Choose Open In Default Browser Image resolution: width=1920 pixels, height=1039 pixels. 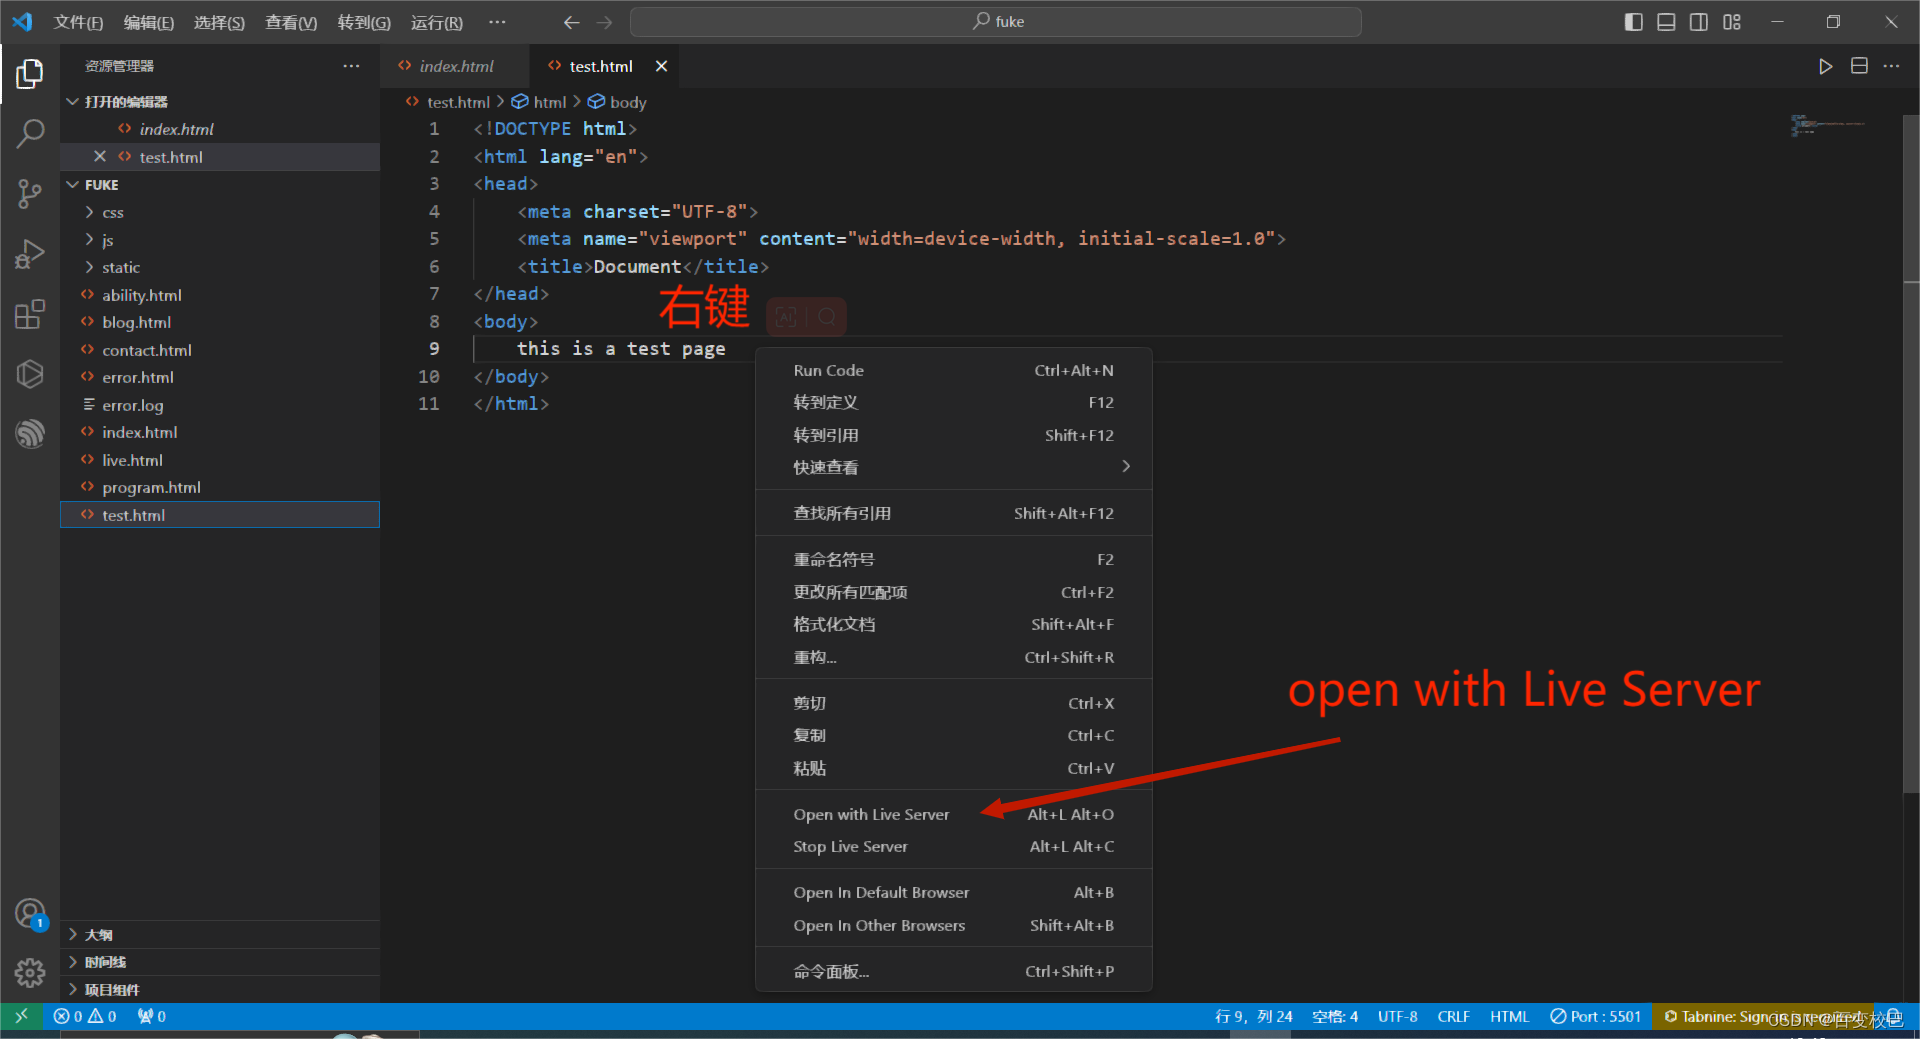pos(953,892)
